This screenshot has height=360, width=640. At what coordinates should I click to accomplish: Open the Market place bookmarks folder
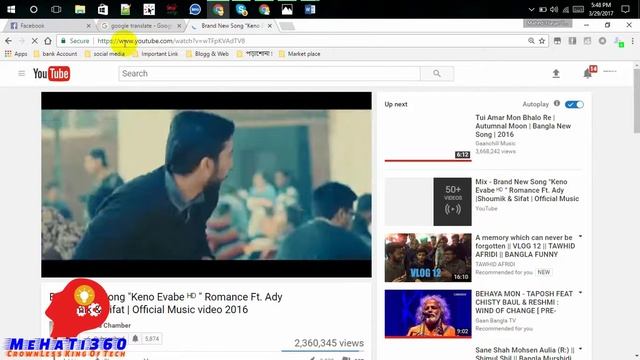(x=300, y=53)
